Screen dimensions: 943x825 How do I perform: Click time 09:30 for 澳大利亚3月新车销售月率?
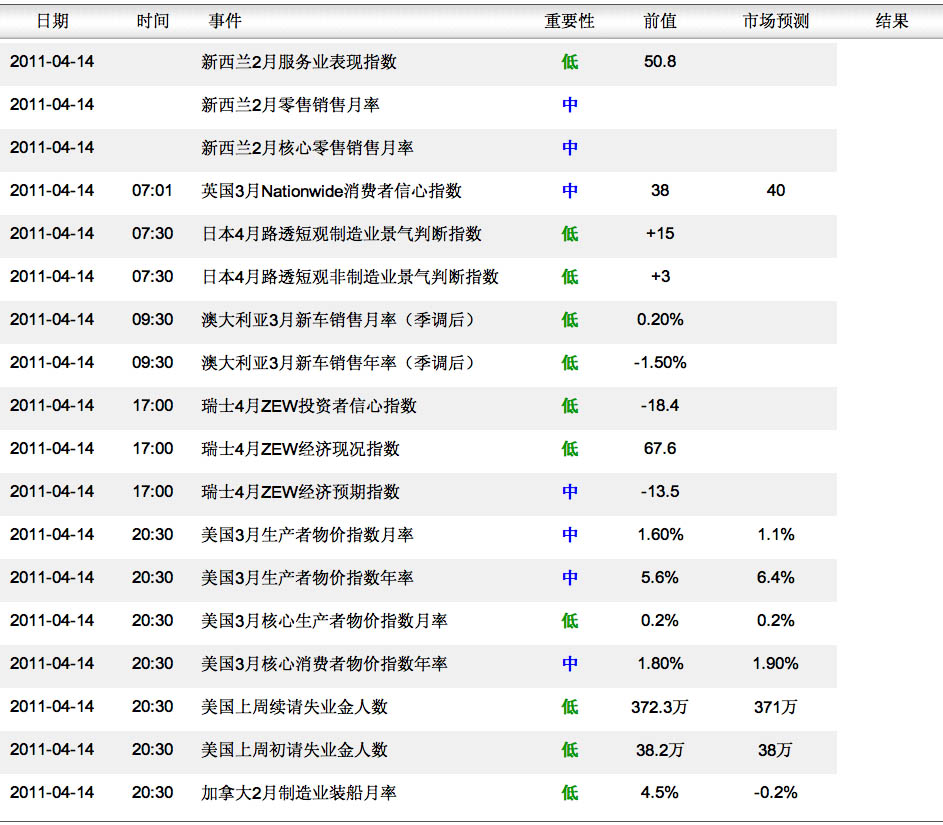pos(152,319)
